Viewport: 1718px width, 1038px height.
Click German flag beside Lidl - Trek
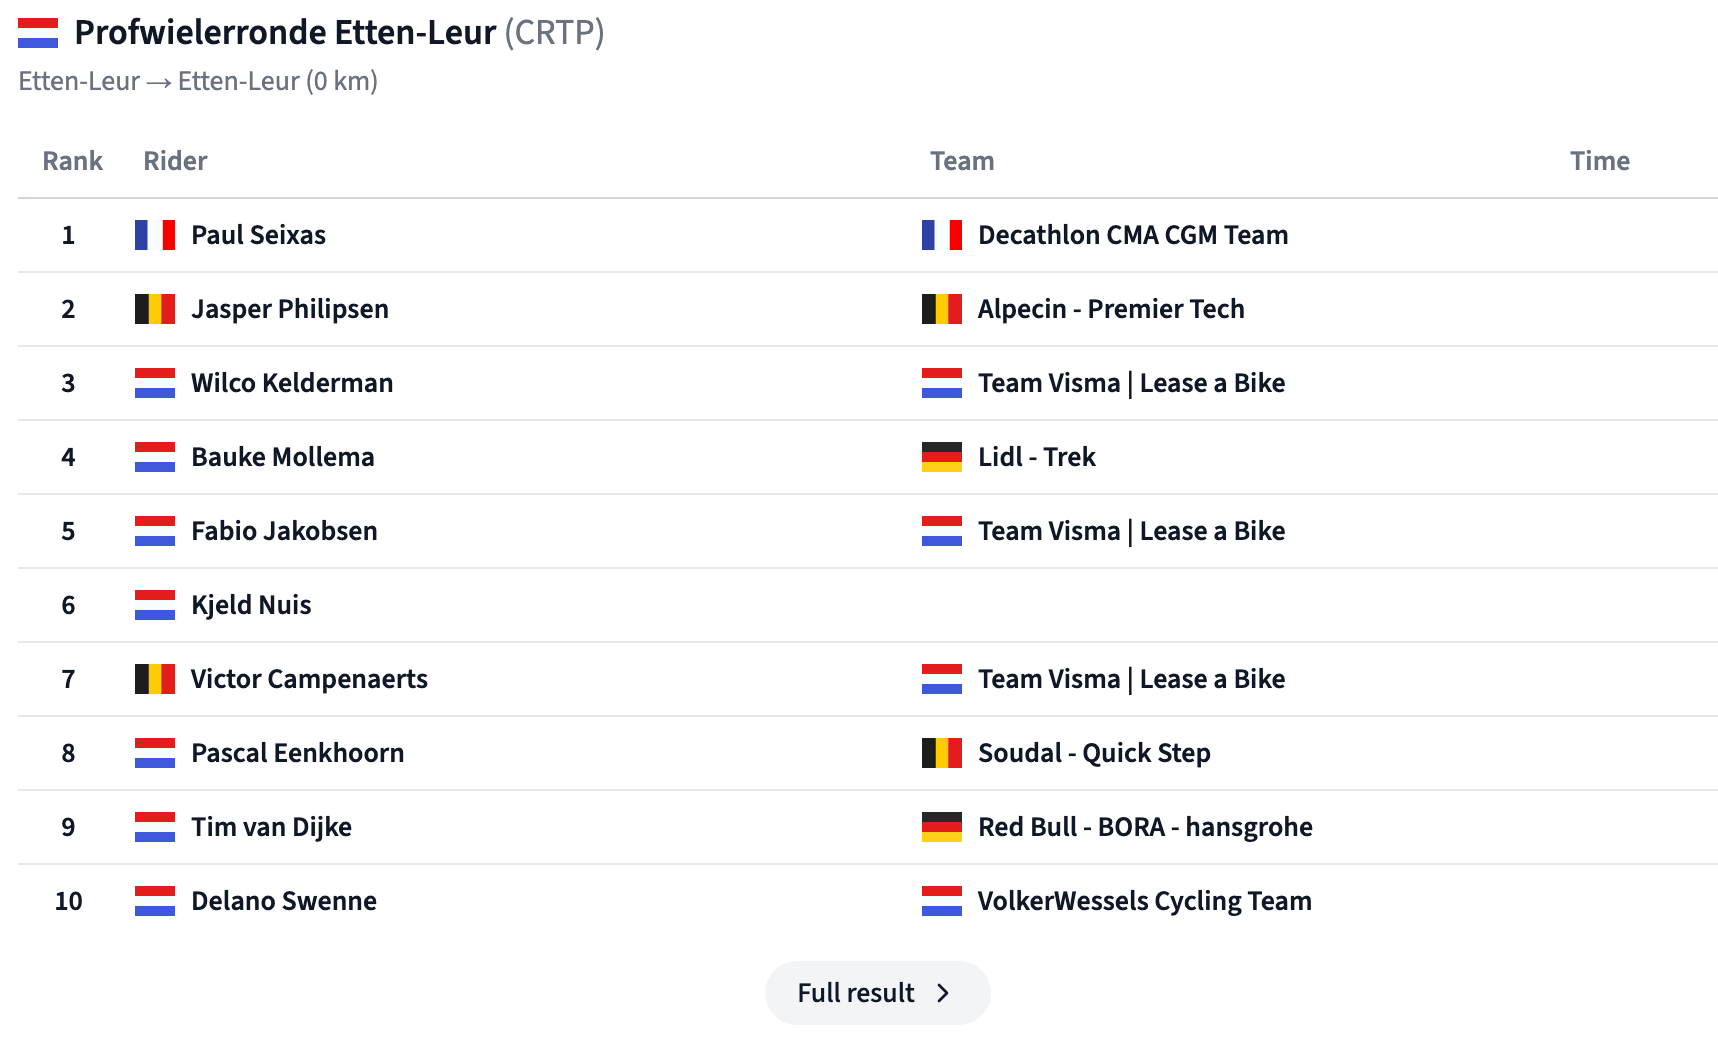[x=942, y=457]
